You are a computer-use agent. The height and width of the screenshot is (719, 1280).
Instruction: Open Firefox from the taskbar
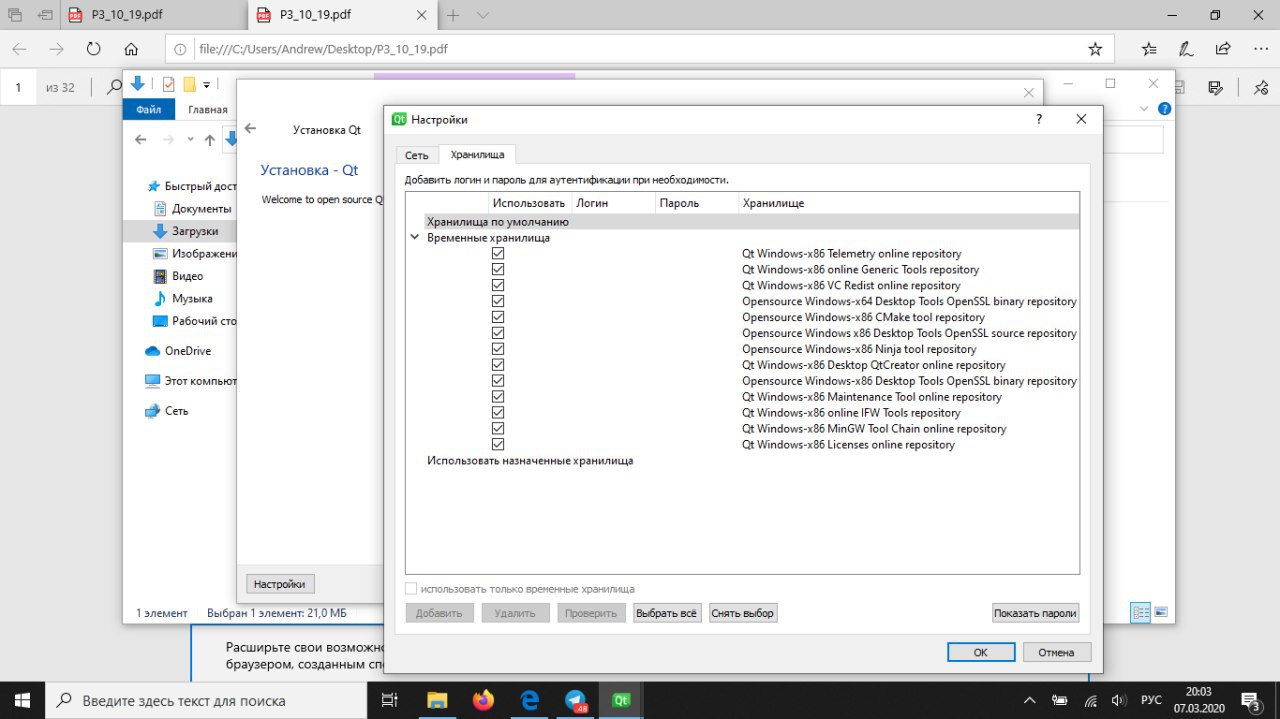pos(484,700)
